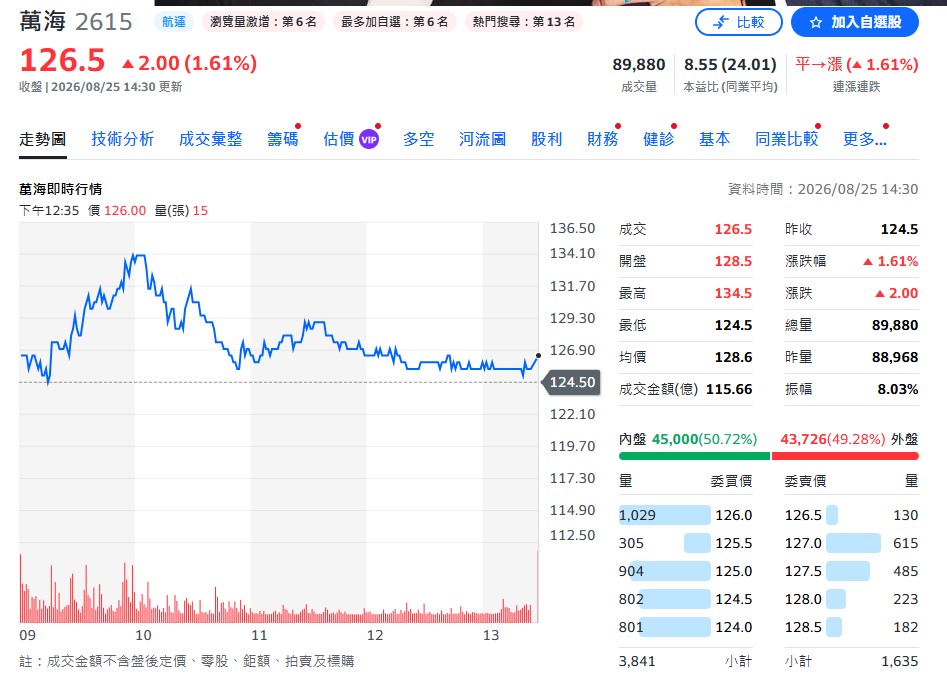Click 瀏覽量激增：第6名 ranking tag

click(x=263, y=22)
